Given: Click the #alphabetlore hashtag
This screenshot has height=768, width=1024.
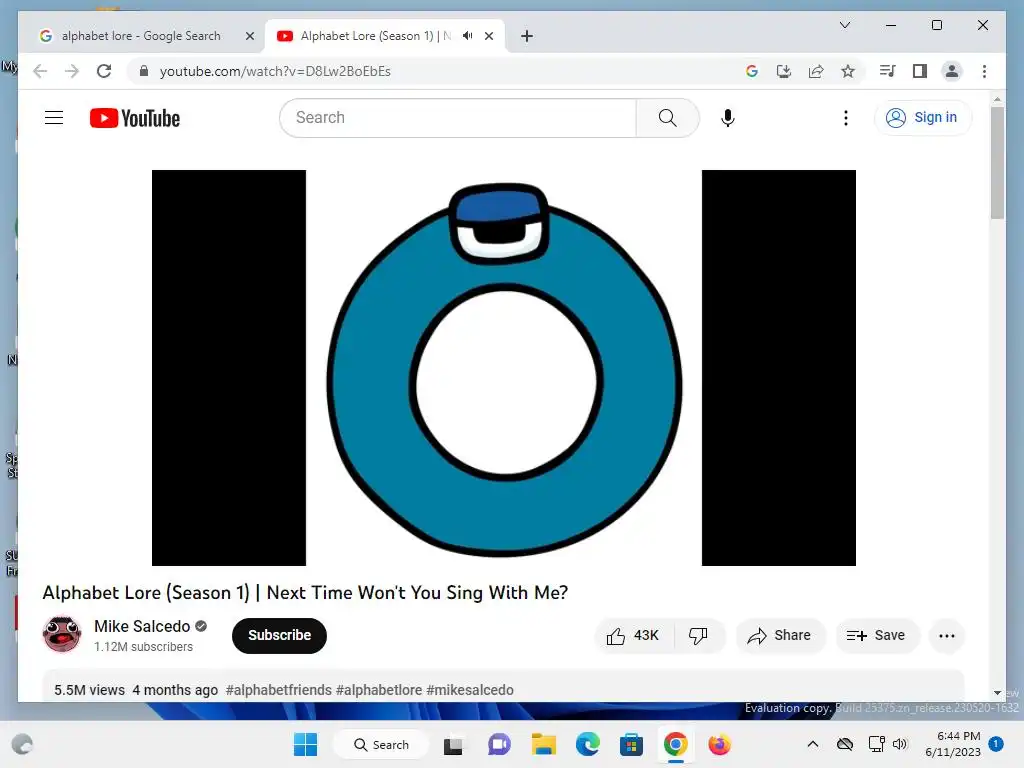Looking at the screenshot, I should click(x=379, y=690).
